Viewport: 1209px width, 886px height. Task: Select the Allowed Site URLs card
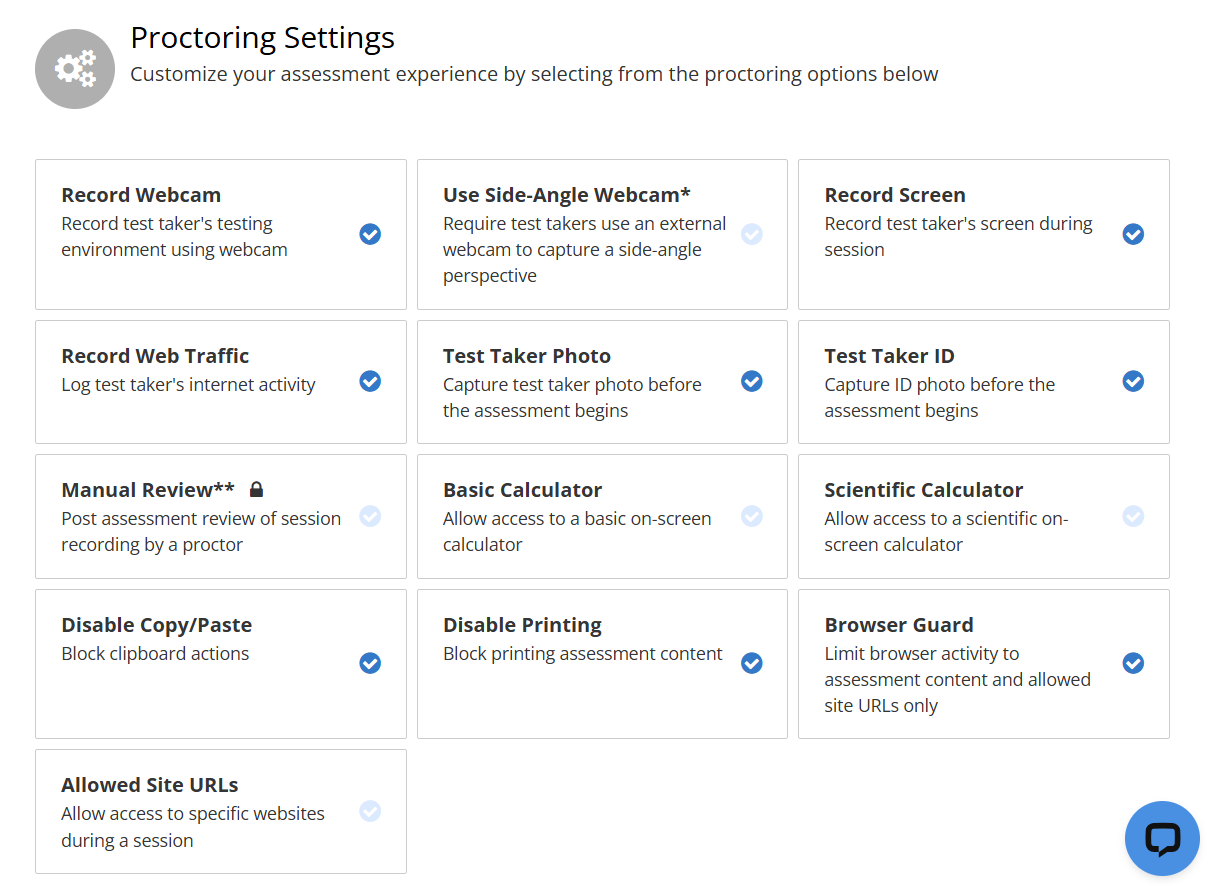(220, 811)
